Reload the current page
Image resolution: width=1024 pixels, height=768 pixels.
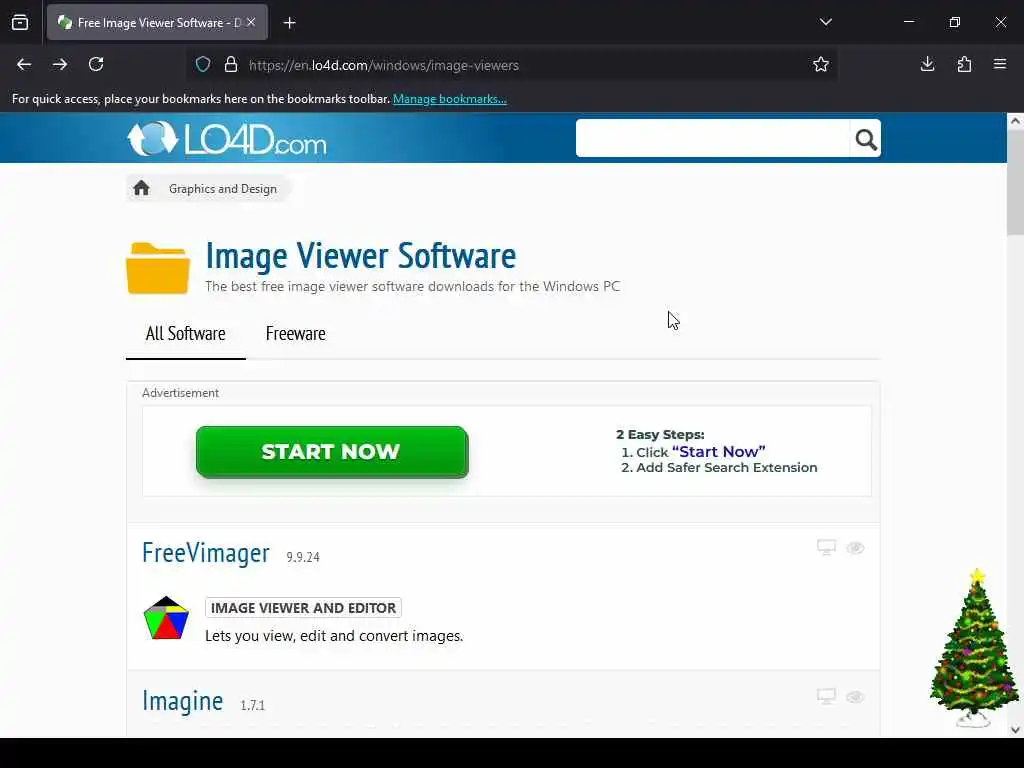[x=96, y=64]
